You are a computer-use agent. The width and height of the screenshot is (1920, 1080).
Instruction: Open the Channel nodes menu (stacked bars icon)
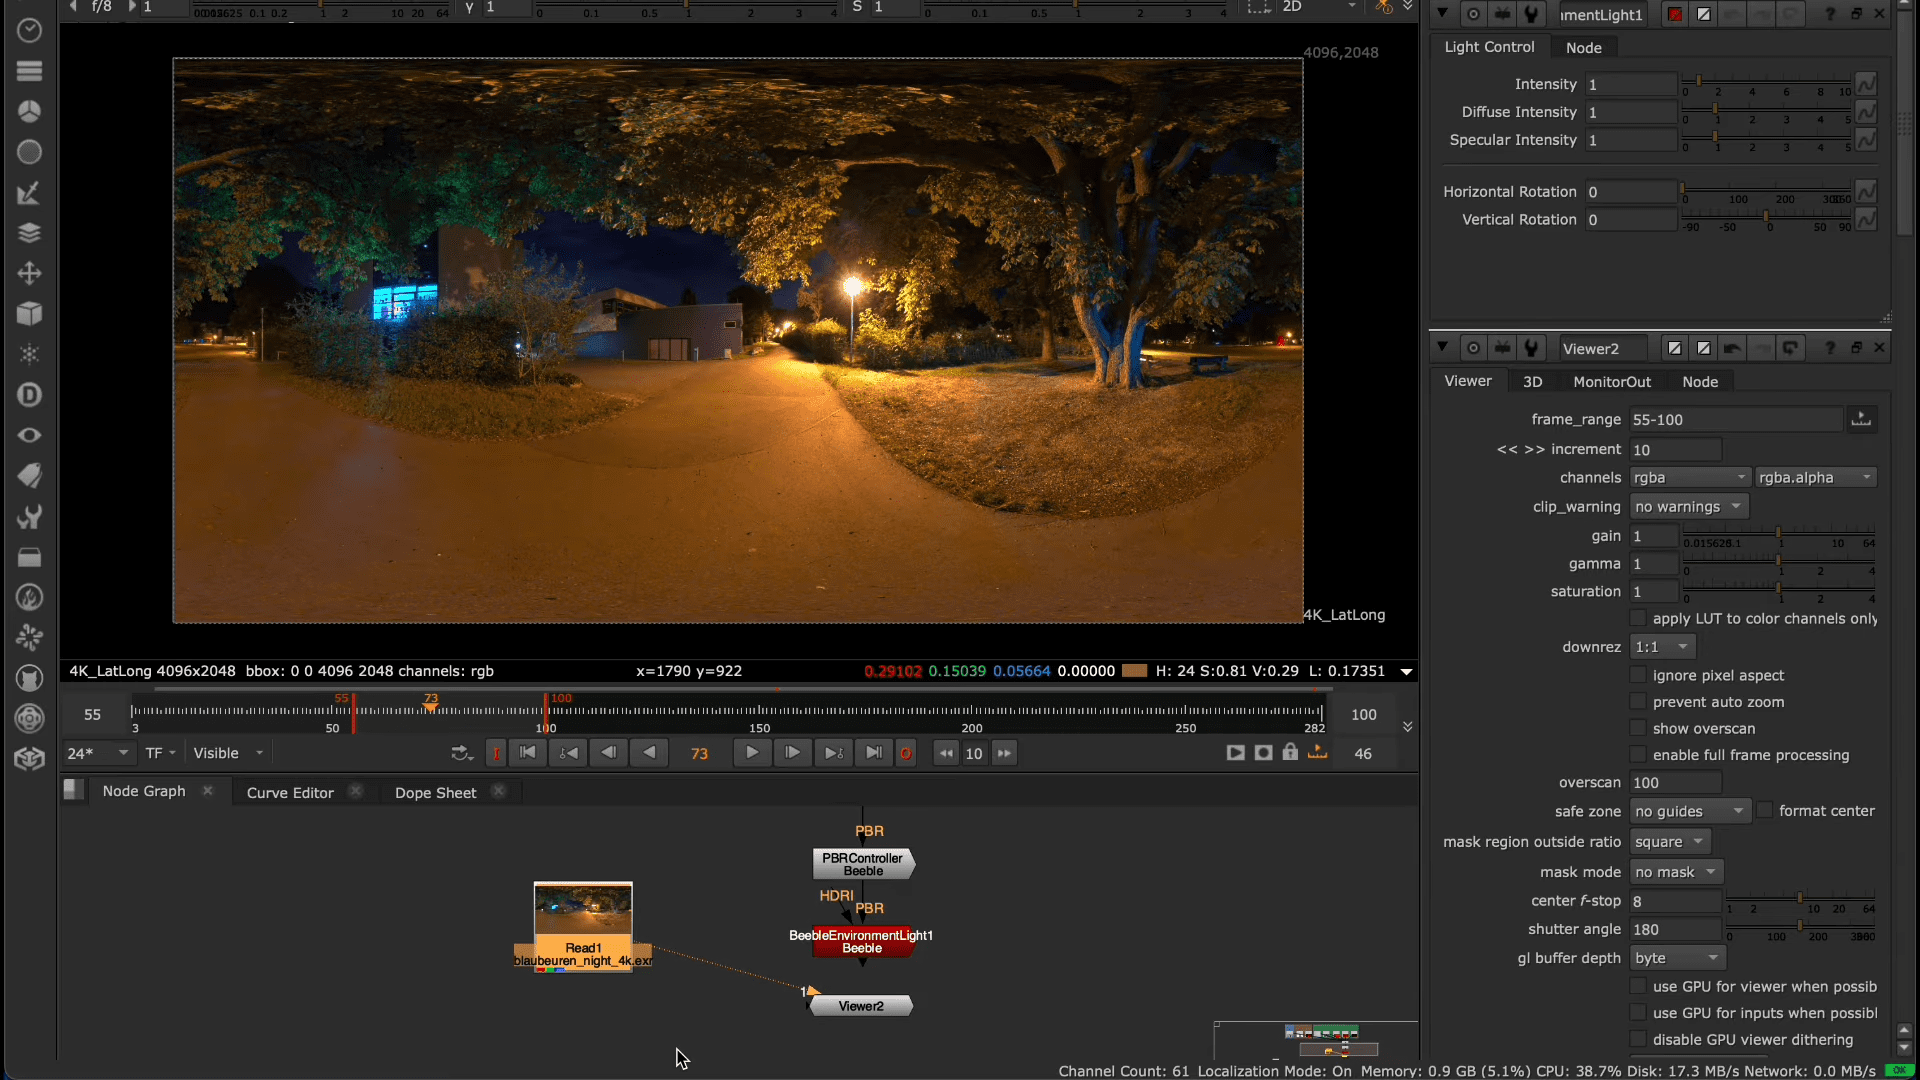coord(29,71)
